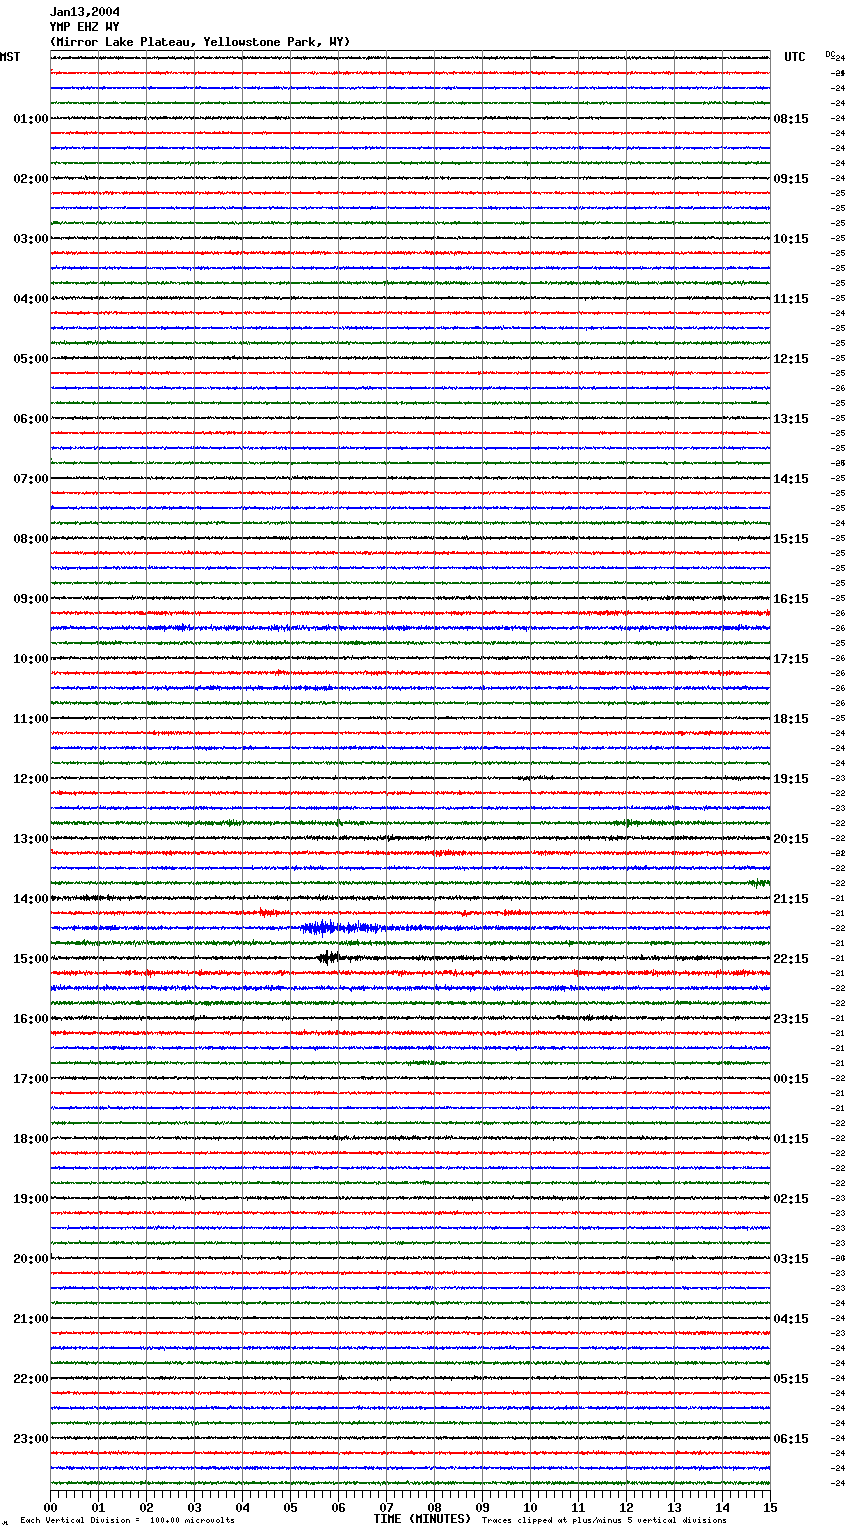850x1534 pixels.
Task: Select the 03:00 MST time label
Action: pyautogui.click(x=31, y=239)
